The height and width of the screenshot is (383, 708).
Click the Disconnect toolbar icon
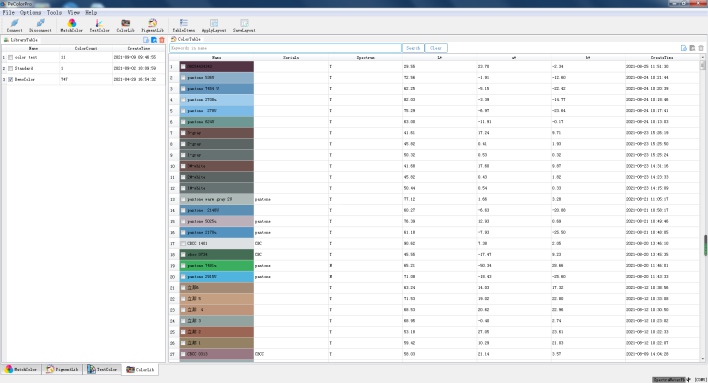40,25
